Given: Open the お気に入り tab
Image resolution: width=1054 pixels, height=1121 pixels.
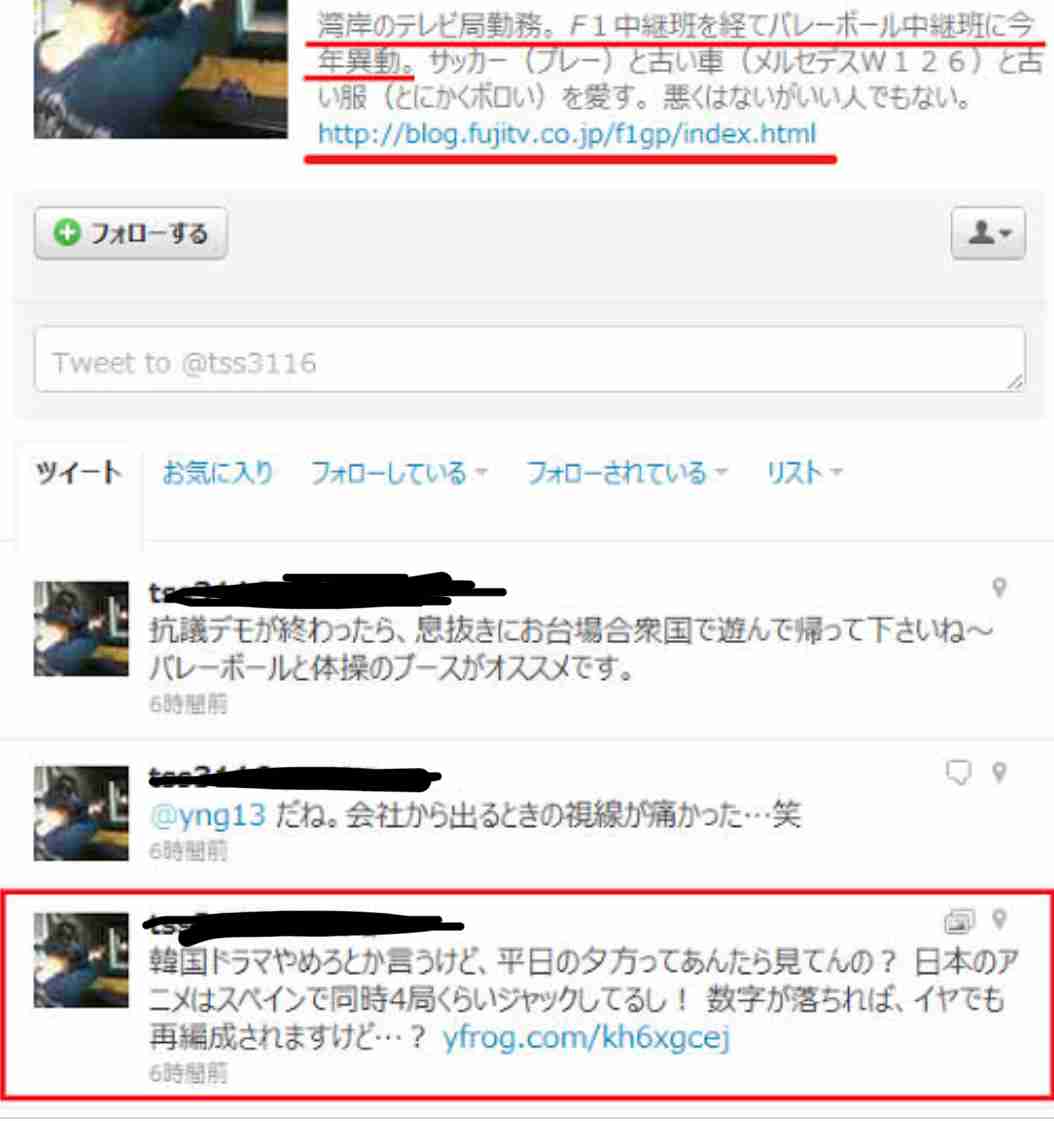Looking at the screenshot, I should click(x=218, y=473).
